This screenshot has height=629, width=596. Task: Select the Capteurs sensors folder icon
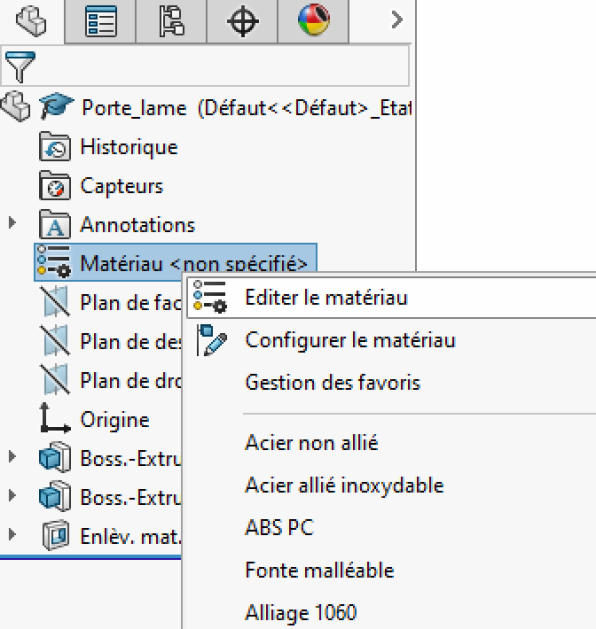click(55, 186)
